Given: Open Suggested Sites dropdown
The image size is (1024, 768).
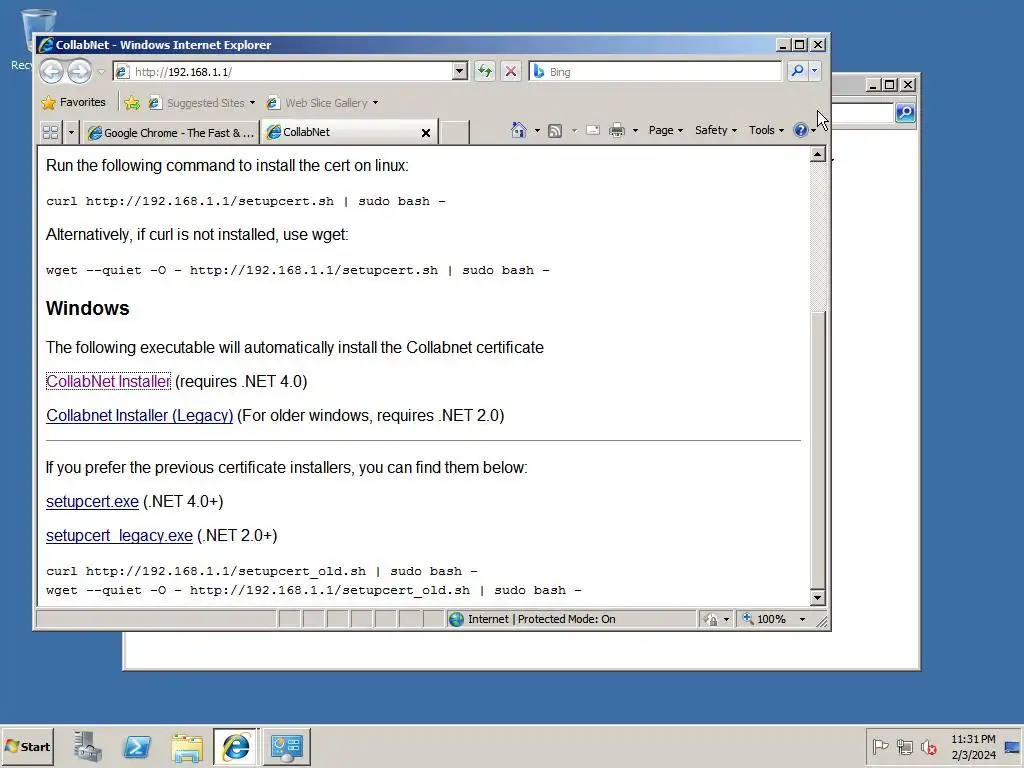Looking at the screenshot, I should (x=202, y=103).
